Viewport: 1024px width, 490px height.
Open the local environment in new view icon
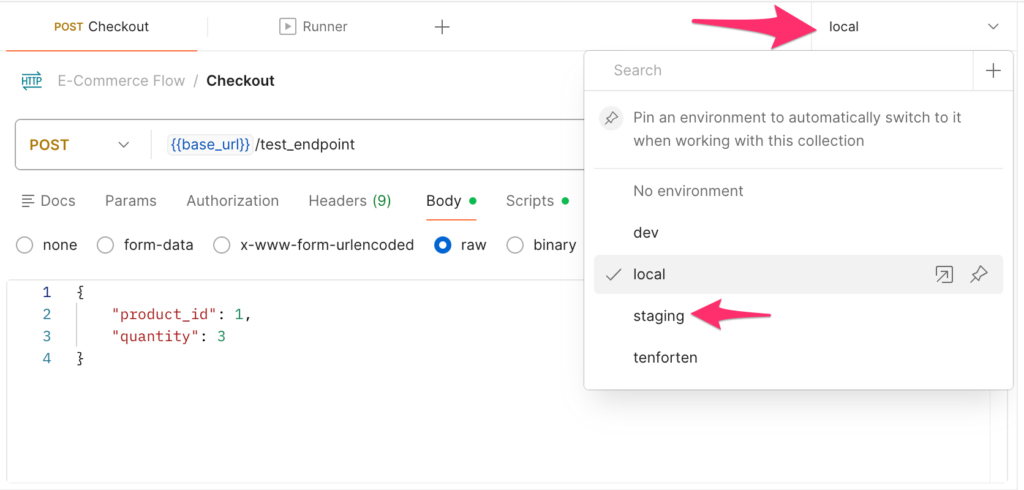pyautogui.click(x=943, y=274)
